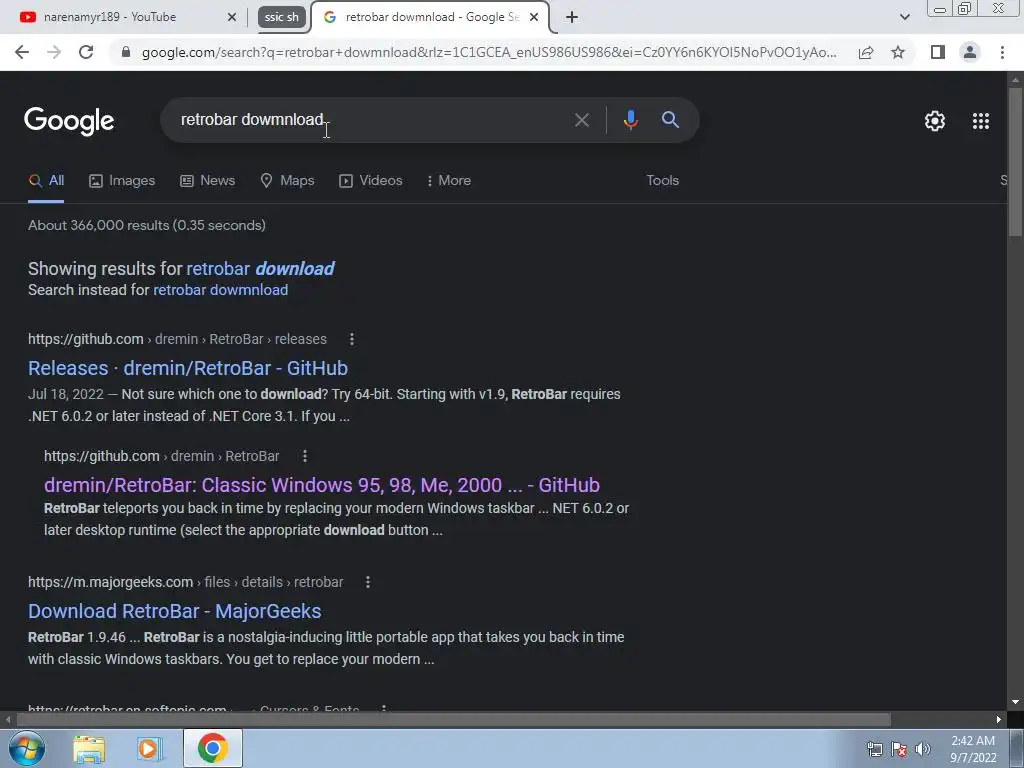
Task: Click the About 366,000 results text
Action: 147,225
